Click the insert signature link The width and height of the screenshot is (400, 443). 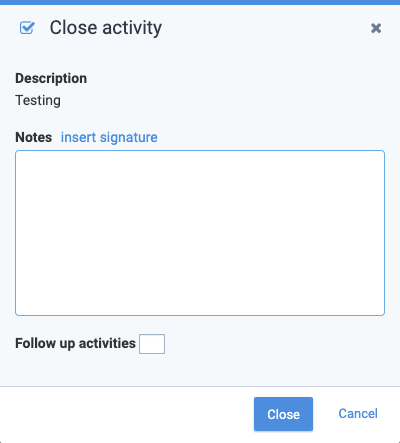coord(109,137)
